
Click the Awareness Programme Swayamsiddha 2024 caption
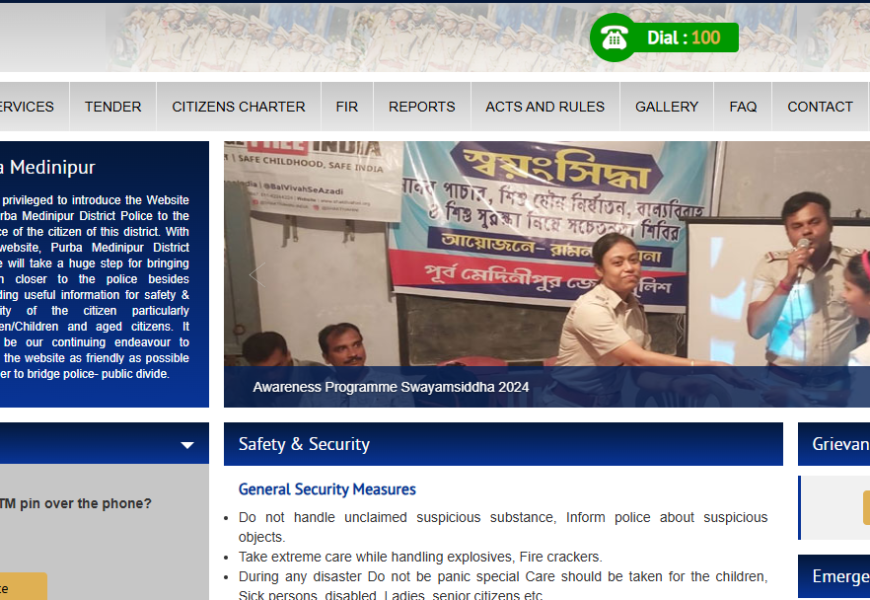pos(391,387)
